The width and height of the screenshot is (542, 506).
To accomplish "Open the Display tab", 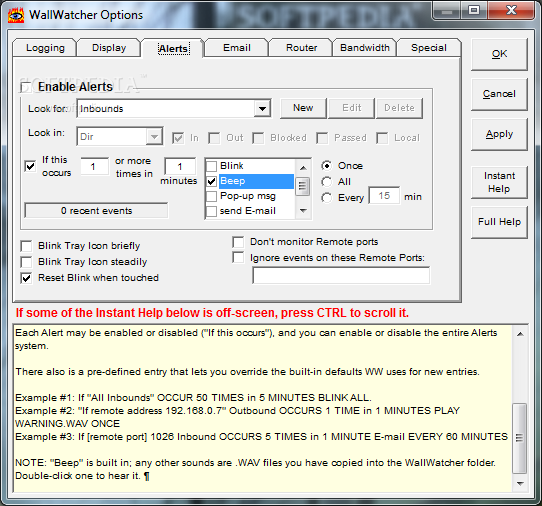I will pos(109,48).
